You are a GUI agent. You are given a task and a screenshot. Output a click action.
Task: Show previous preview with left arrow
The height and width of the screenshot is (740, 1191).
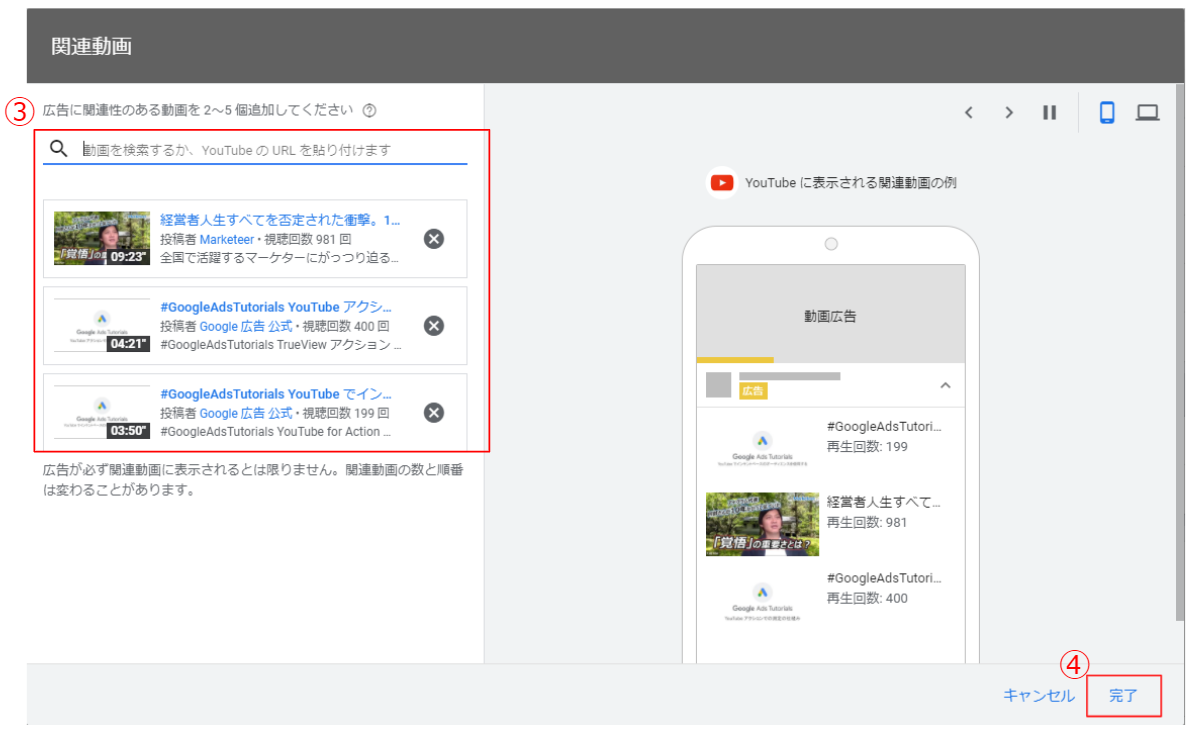(968, 113)
